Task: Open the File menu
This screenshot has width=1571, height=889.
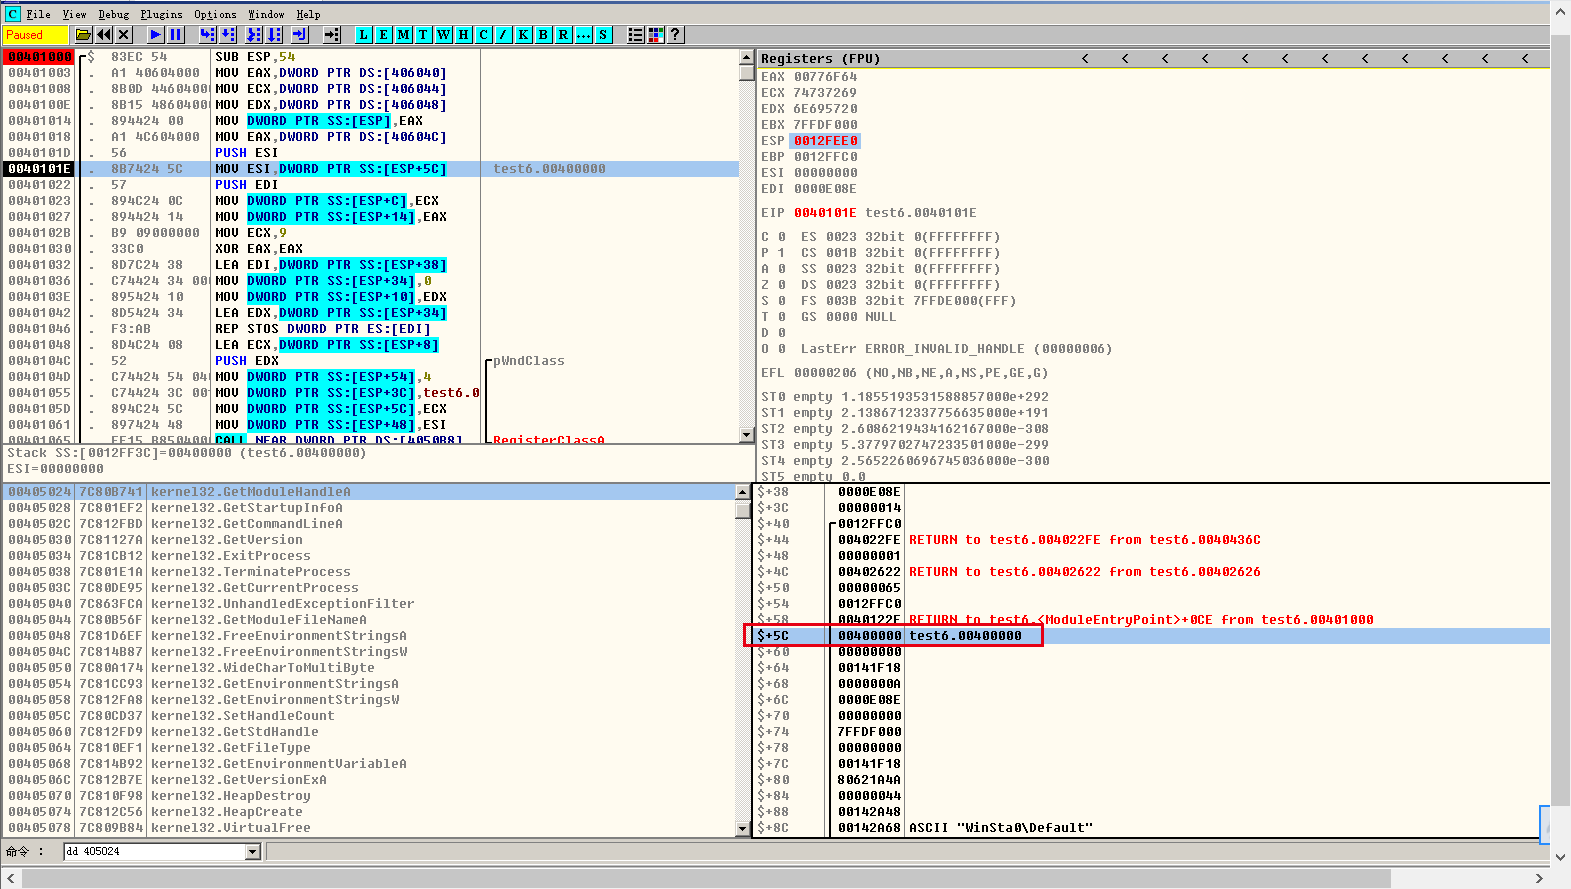Action: tap(38, 14)
